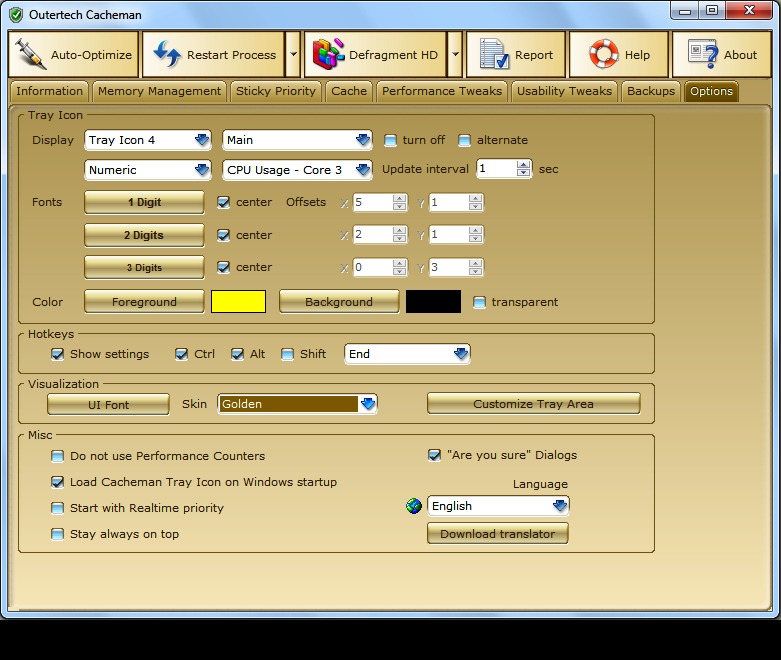Image resolution: width=781 pixels, height=660 pixels.
Task: Switch to the Usability Tweaks tab
Action: tap(564, 91)
